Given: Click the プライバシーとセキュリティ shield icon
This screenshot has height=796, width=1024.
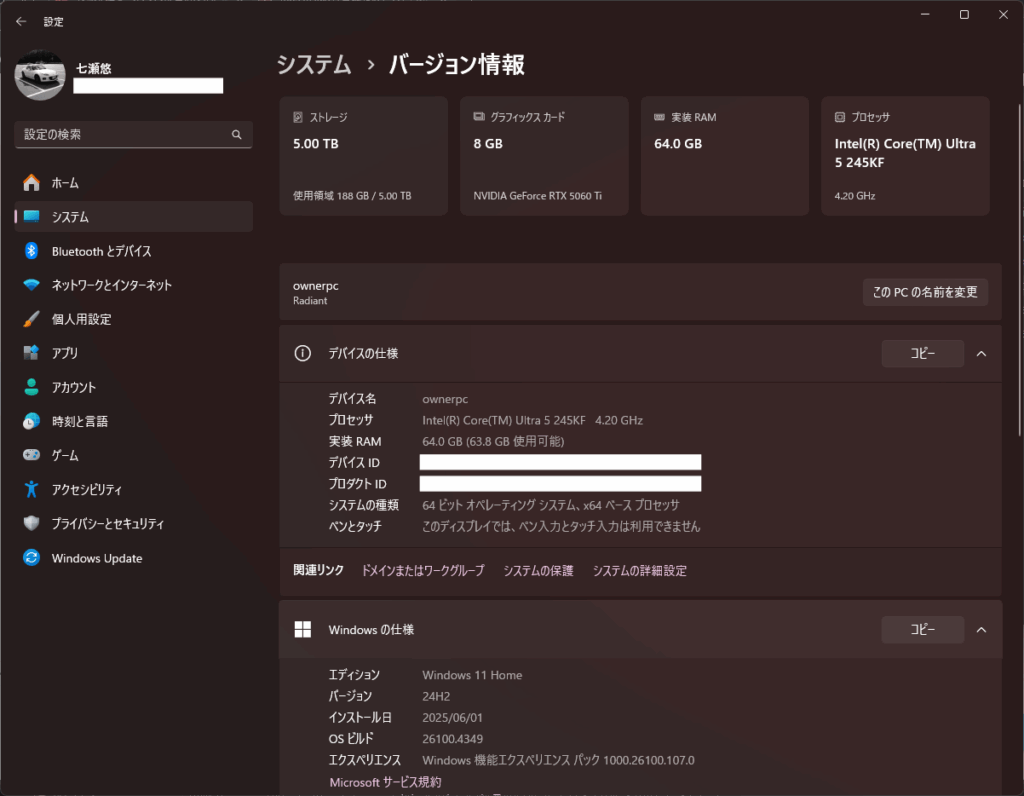Looking at the screenshot, I should click(x=31, y=523).
